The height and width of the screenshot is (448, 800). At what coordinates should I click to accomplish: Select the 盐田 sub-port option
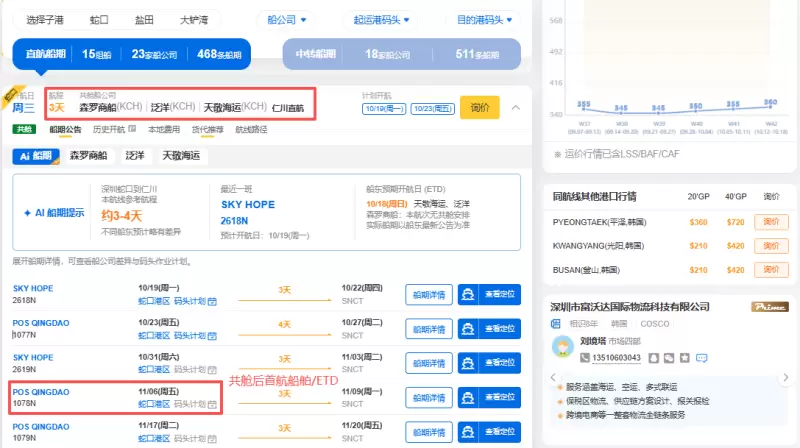(144, 20)
